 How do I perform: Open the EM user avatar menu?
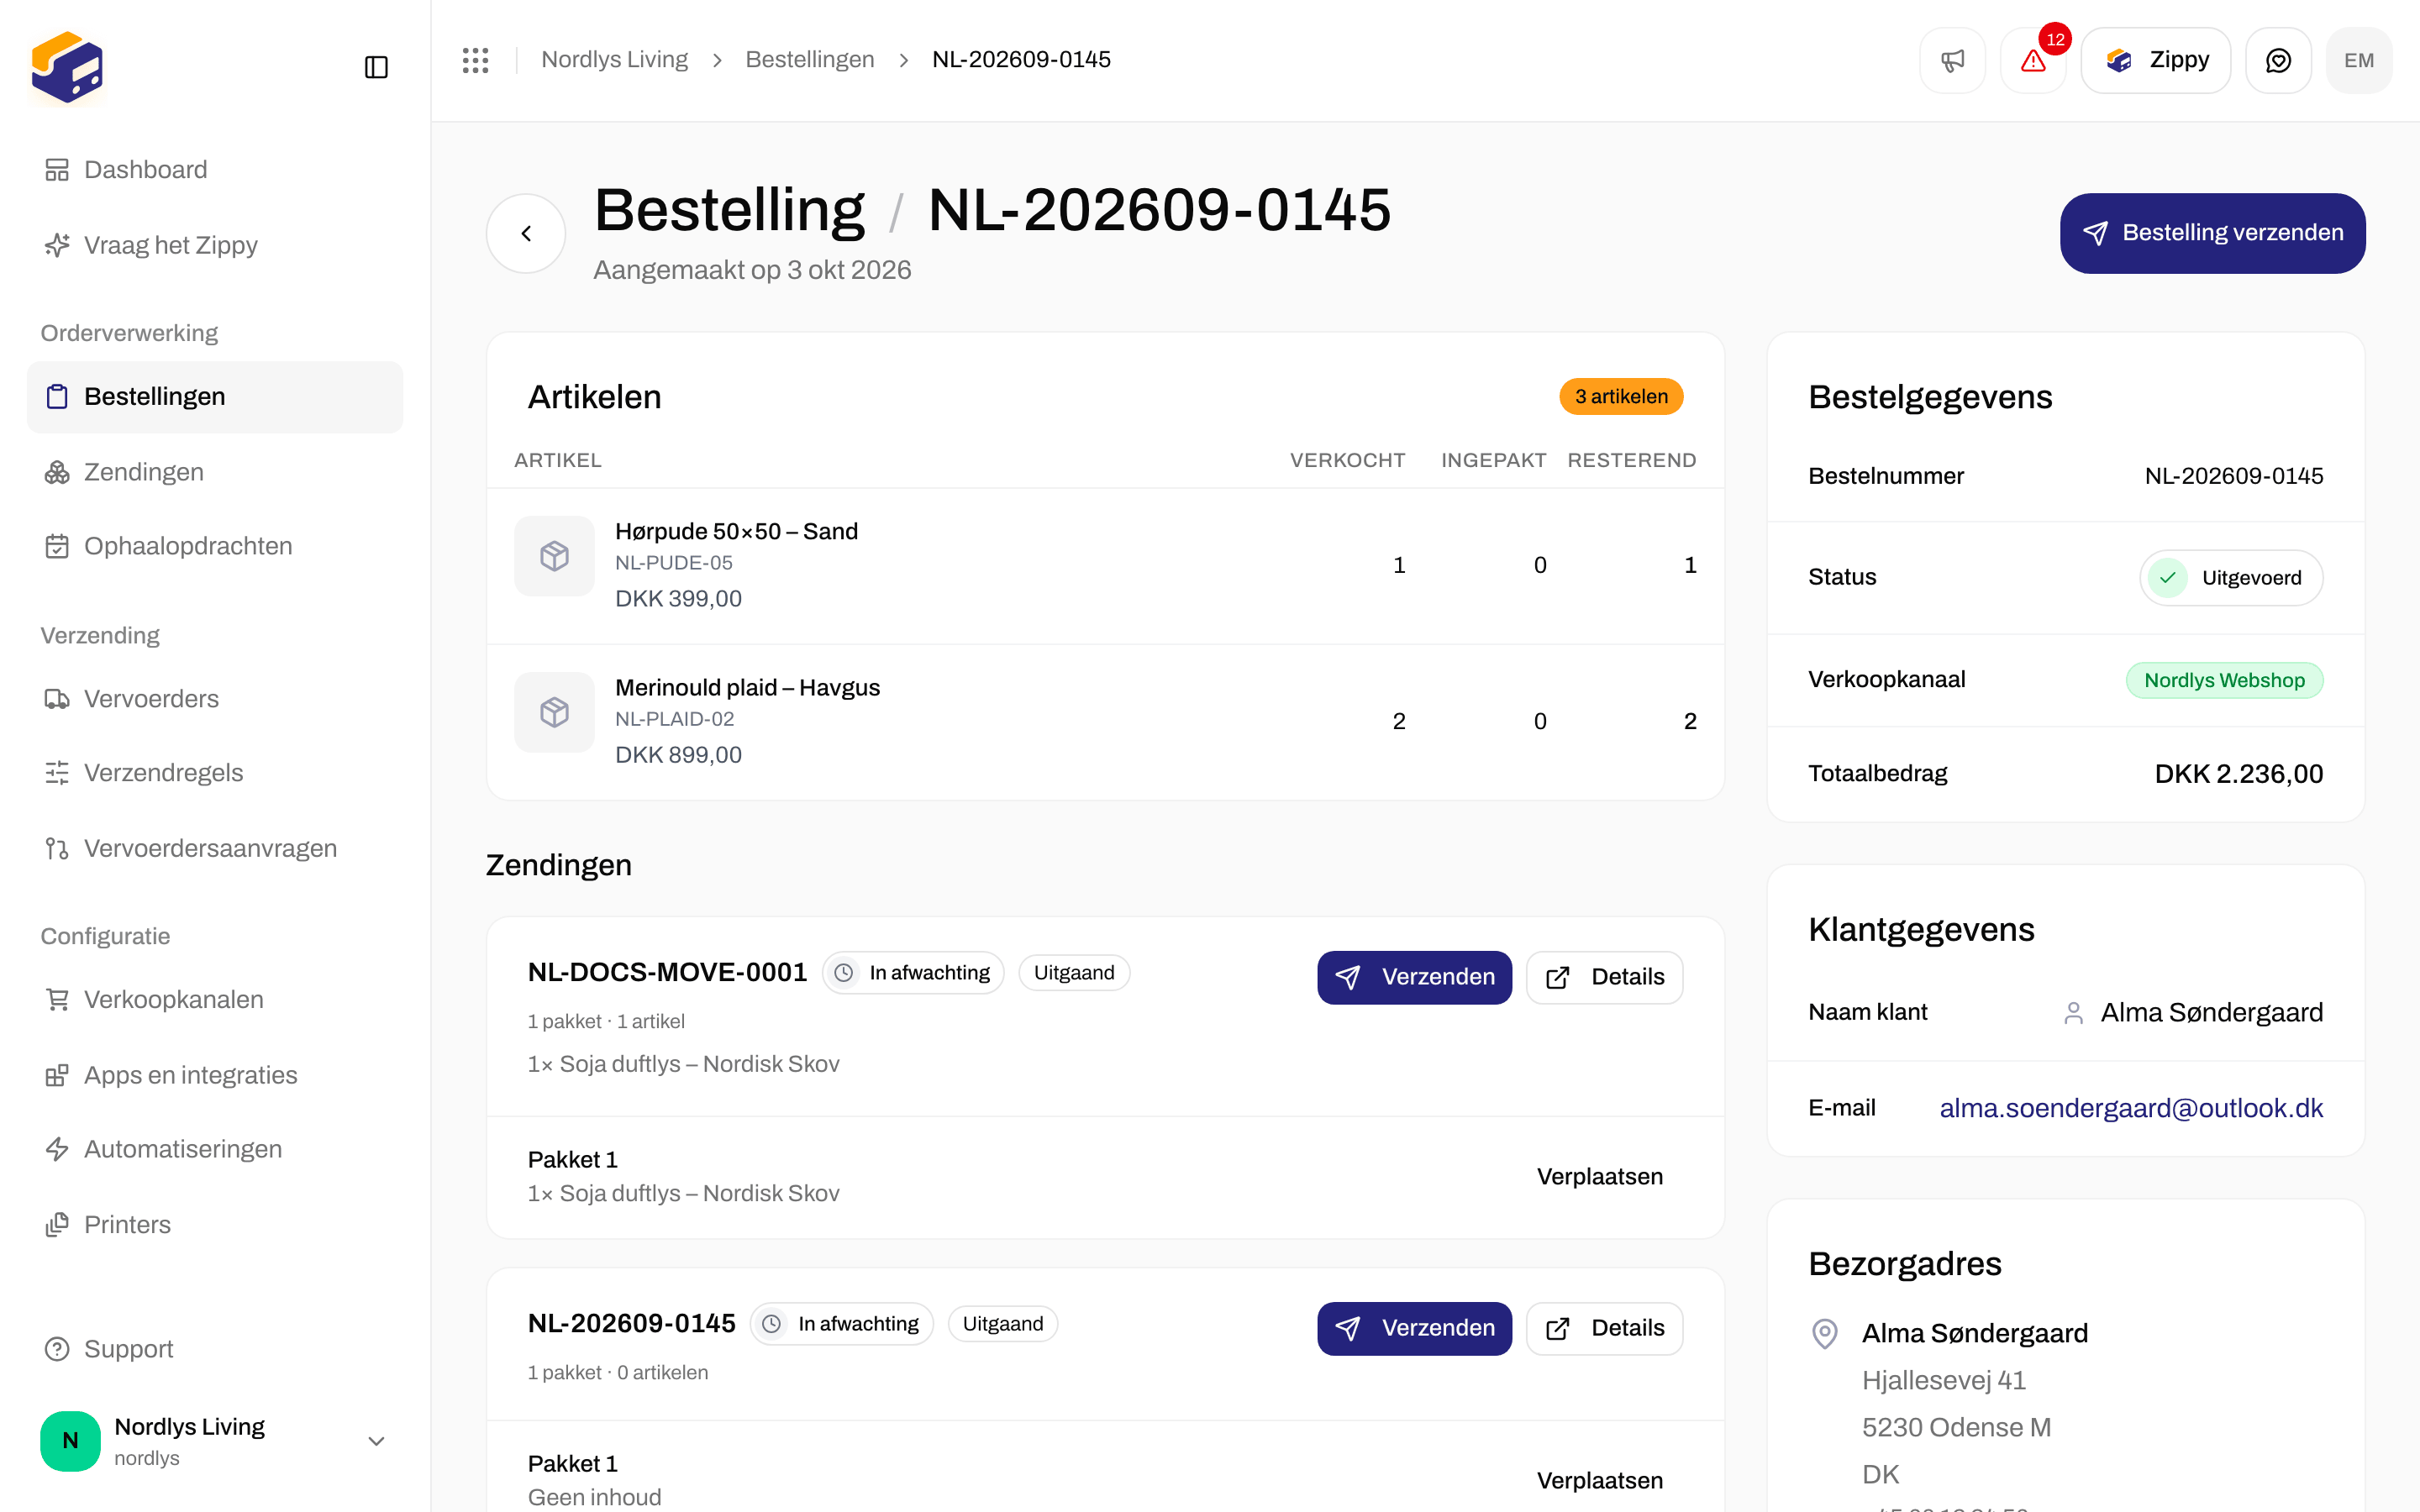pyautogui.click(x=2358, y=60)
